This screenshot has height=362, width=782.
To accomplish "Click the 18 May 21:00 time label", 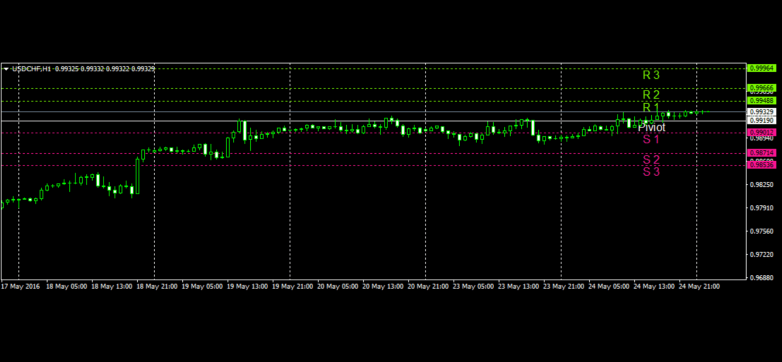I will coord(157,287).
